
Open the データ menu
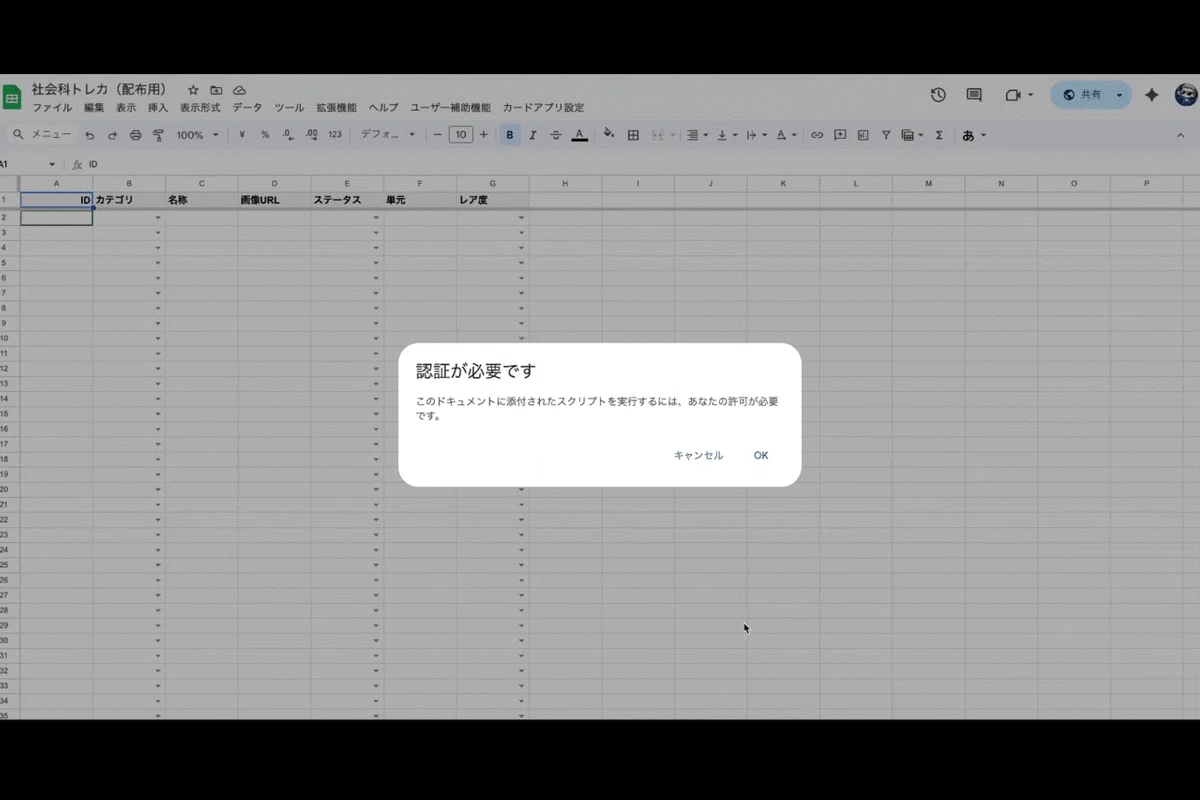click(x=247, y=108)
